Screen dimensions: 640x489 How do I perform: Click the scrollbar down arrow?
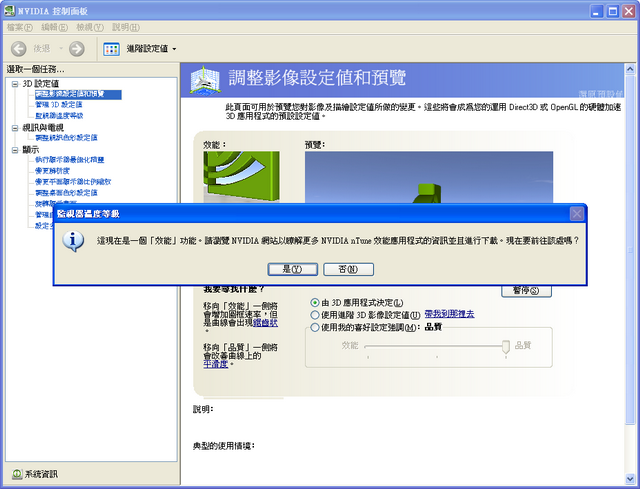click(630, 478)
